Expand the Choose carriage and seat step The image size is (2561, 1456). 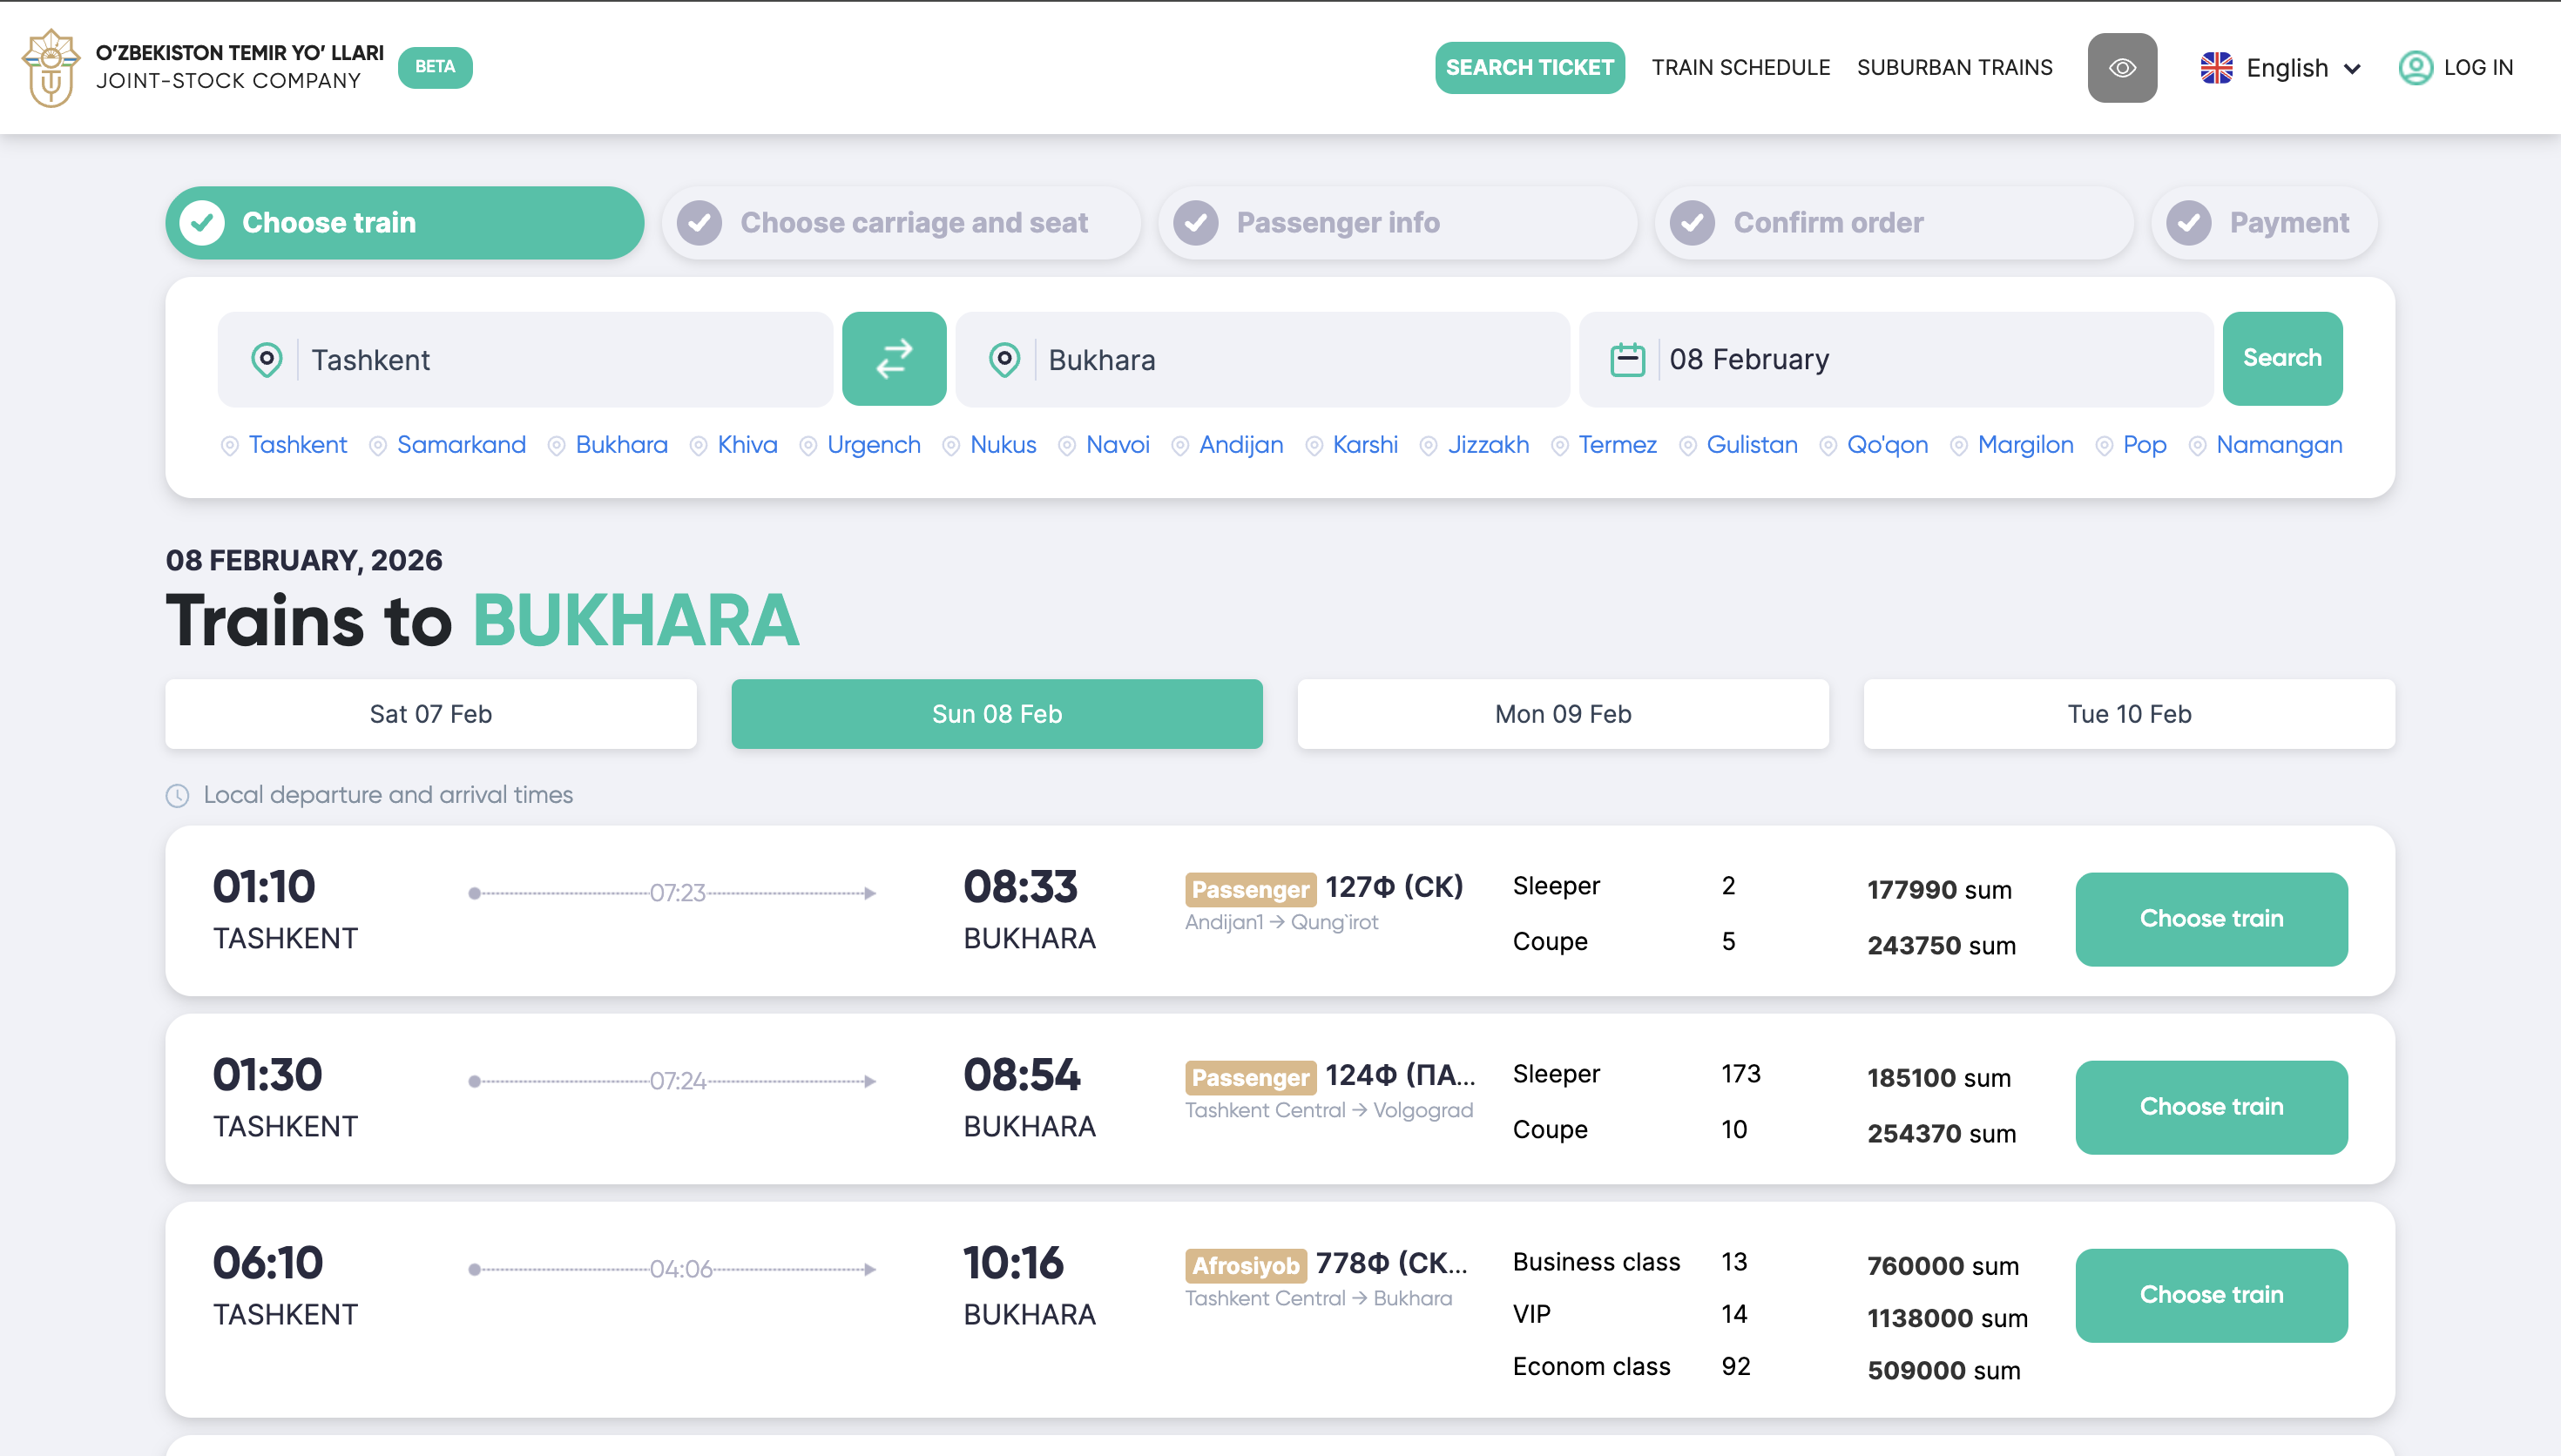pos(900,222)
